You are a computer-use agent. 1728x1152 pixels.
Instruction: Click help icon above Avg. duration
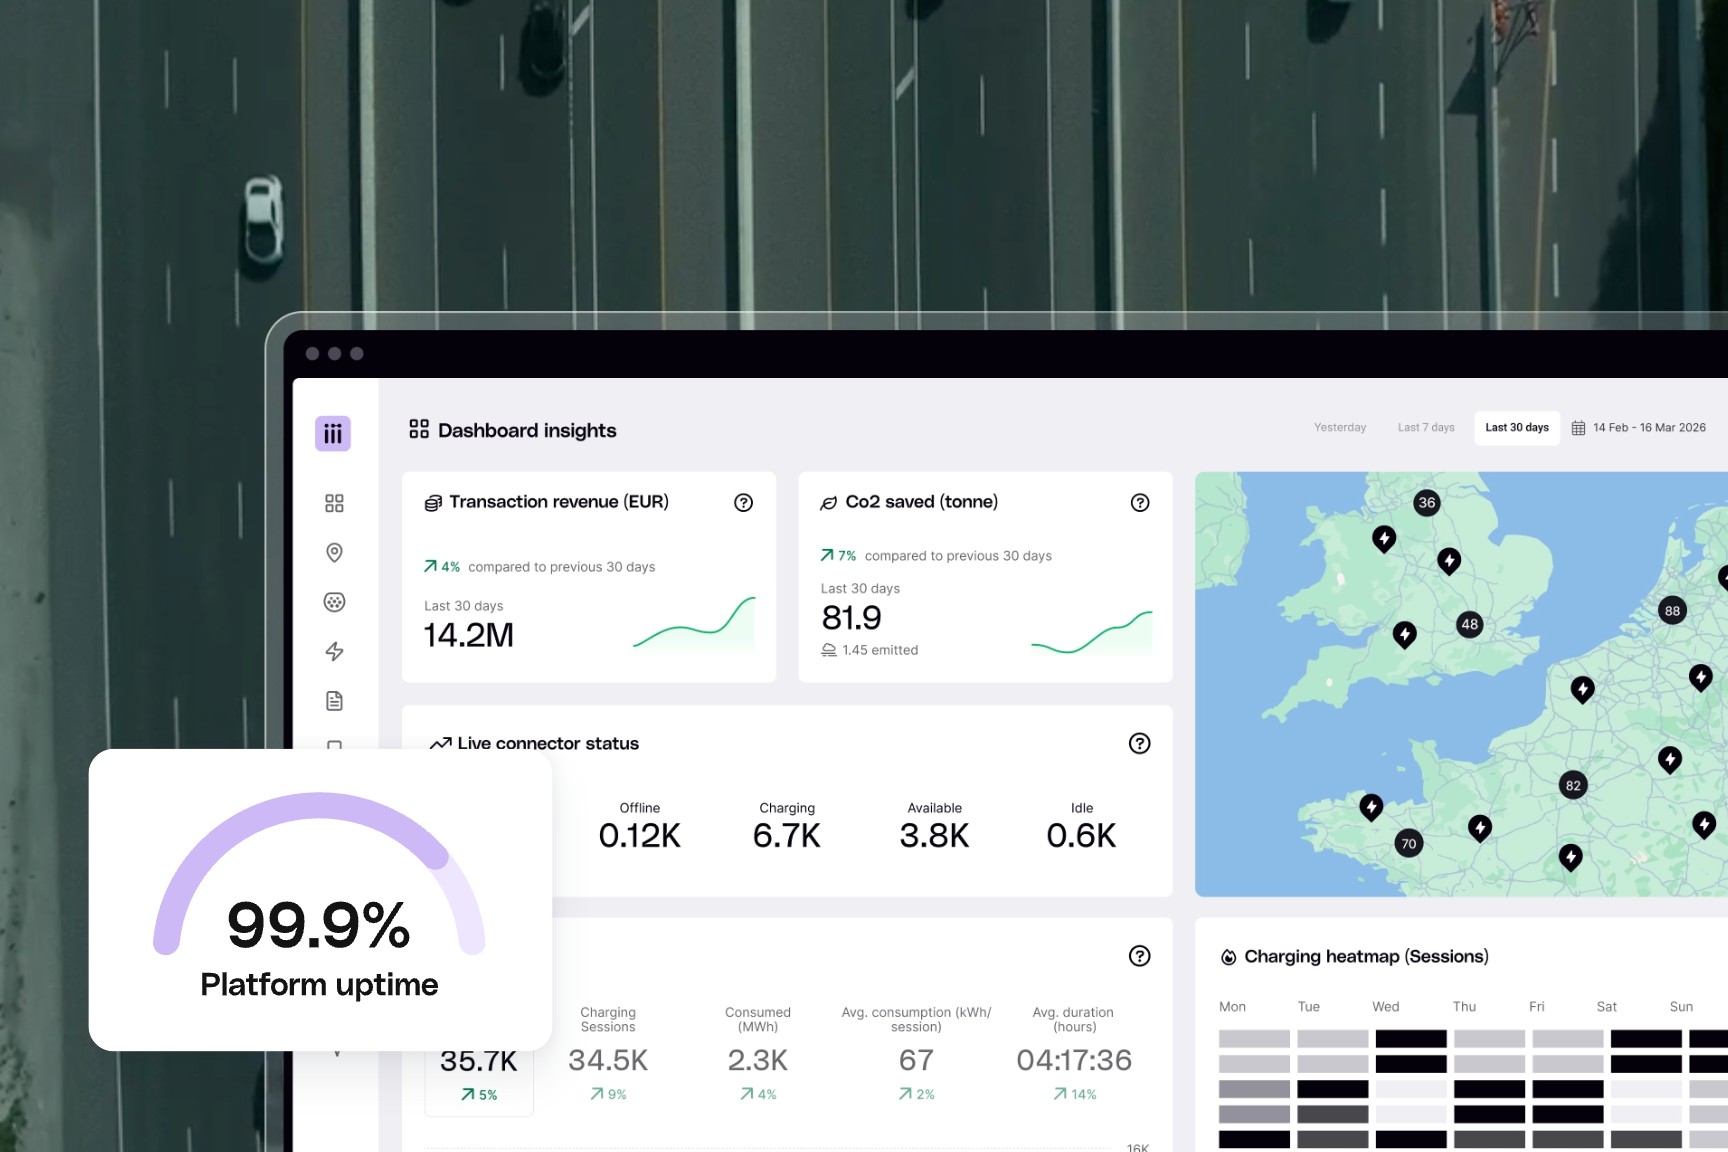point(1139,956)
